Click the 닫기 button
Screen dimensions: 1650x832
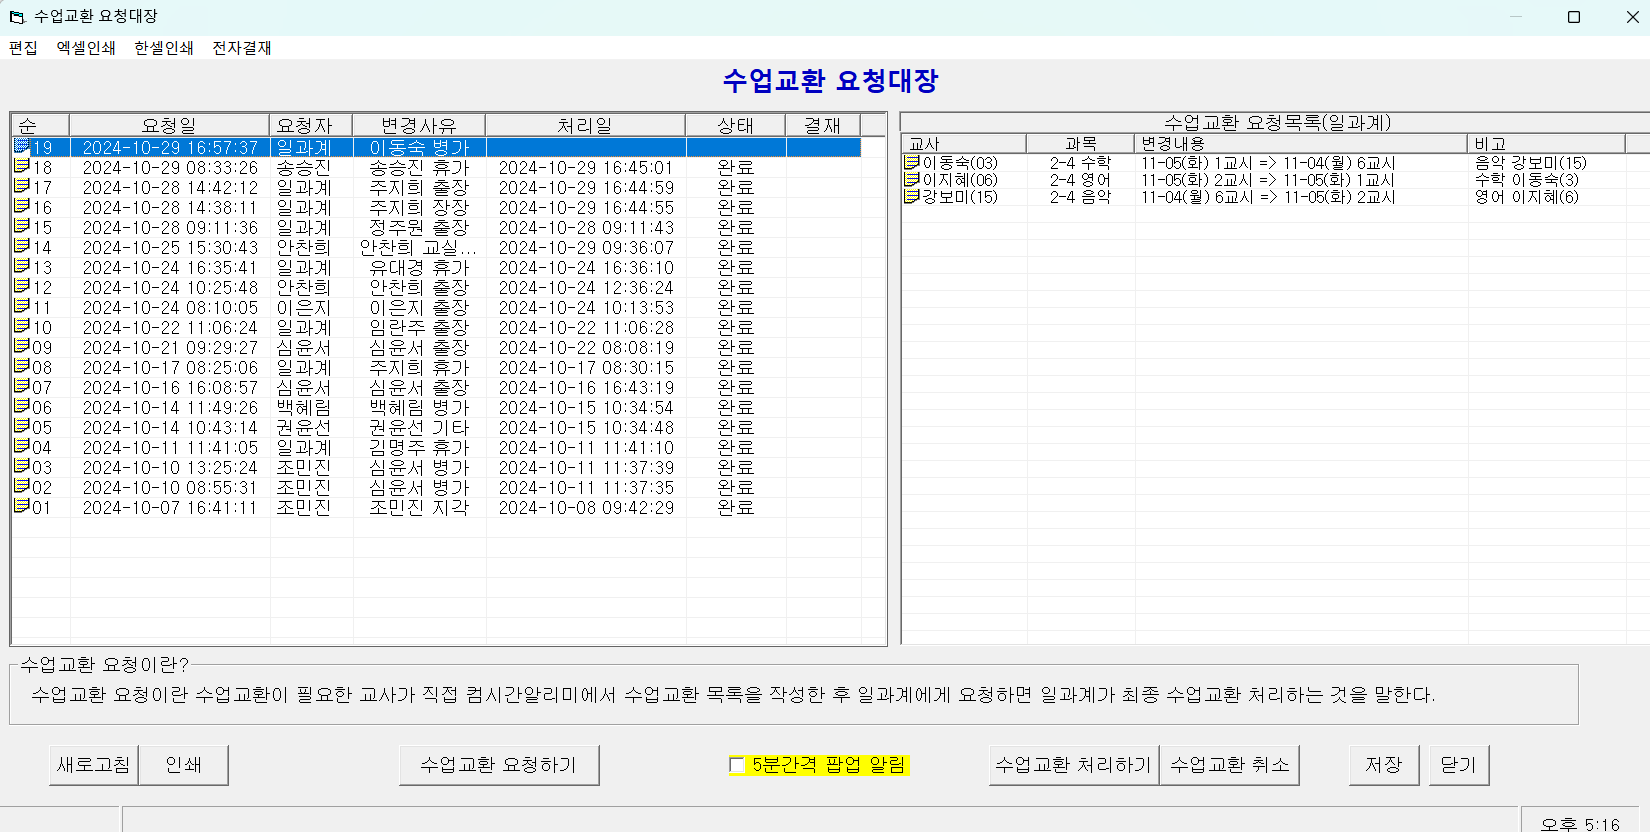[1459, 765]
